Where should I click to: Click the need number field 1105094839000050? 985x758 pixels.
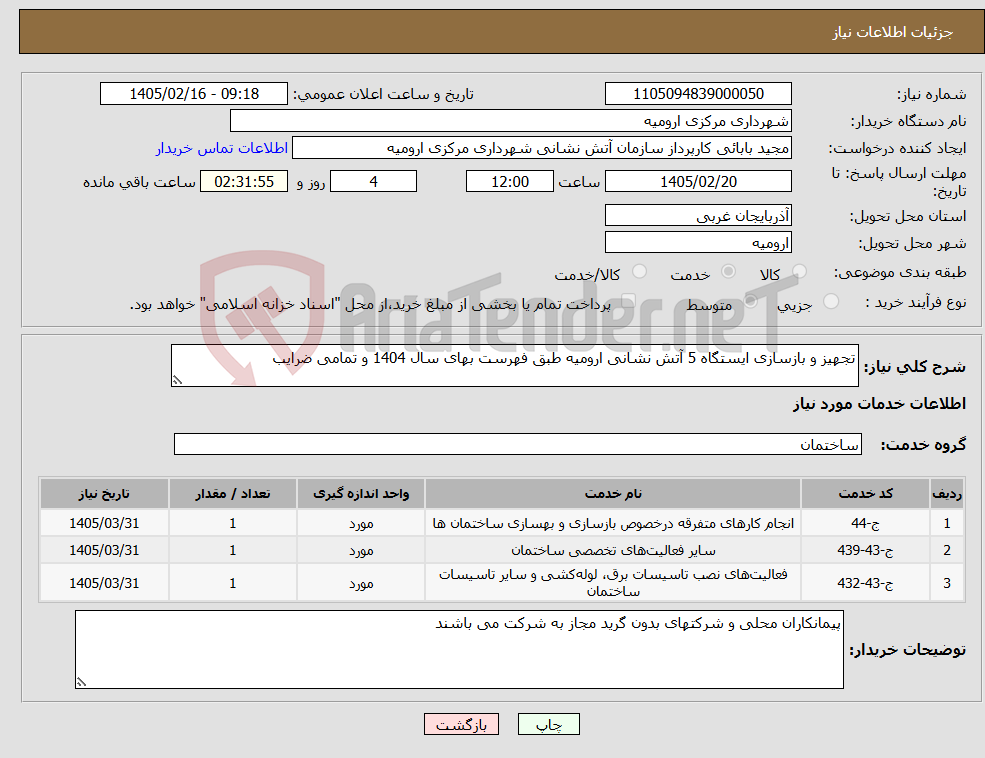click(x=698, y=94)
